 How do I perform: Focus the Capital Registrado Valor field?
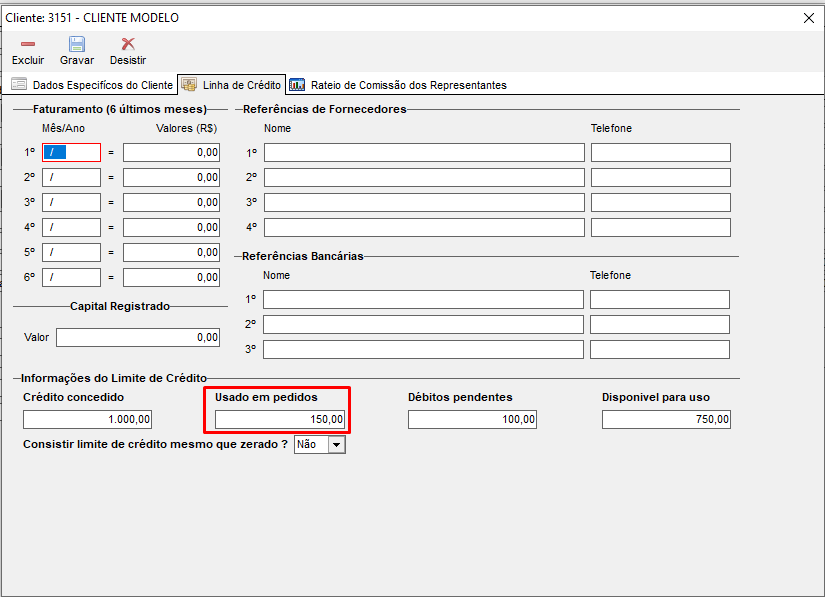138,337
